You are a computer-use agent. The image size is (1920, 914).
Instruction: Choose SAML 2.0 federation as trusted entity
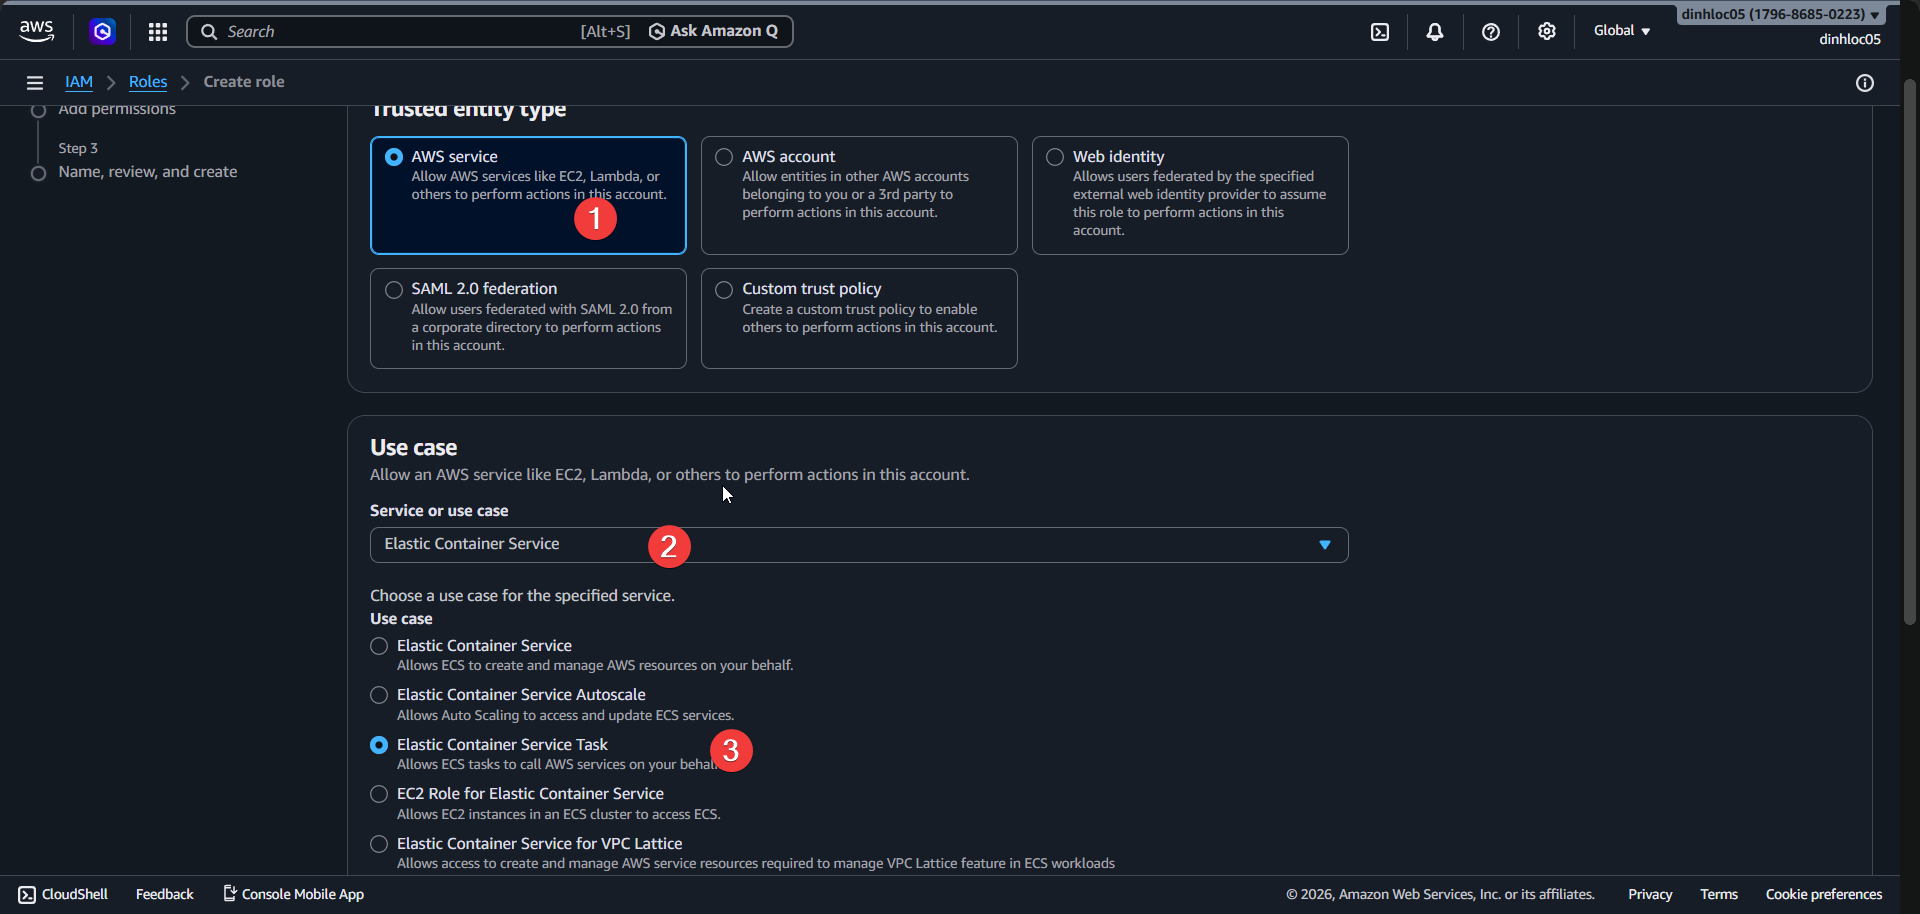[394, 289]
